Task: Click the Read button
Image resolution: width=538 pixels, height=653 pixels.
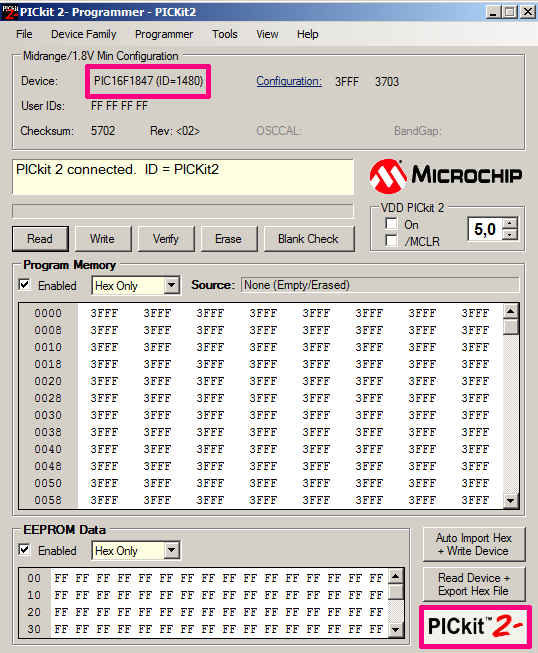Action: (x=40, y=239)
